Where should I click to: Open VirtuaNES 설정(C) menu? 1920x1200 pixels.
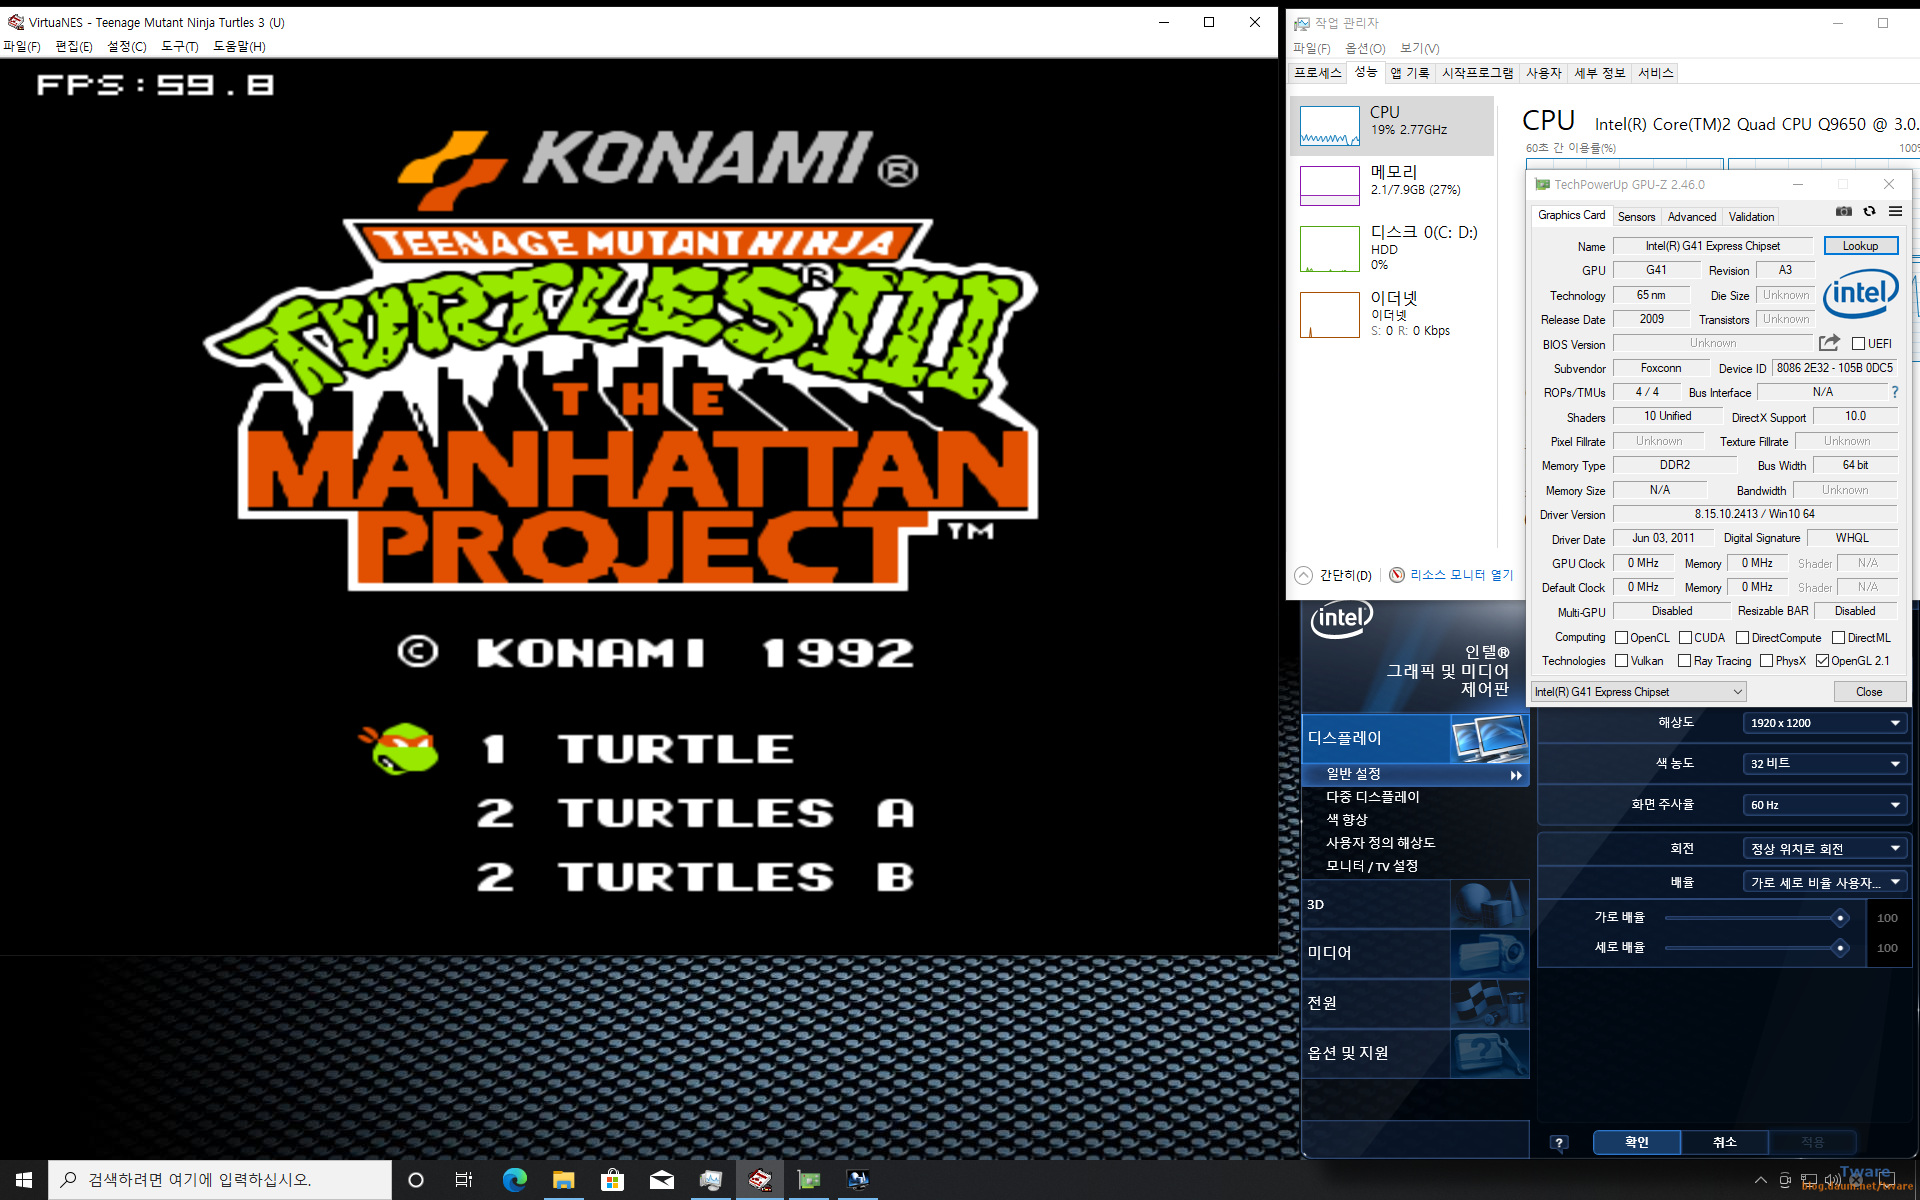pos(126,46)
